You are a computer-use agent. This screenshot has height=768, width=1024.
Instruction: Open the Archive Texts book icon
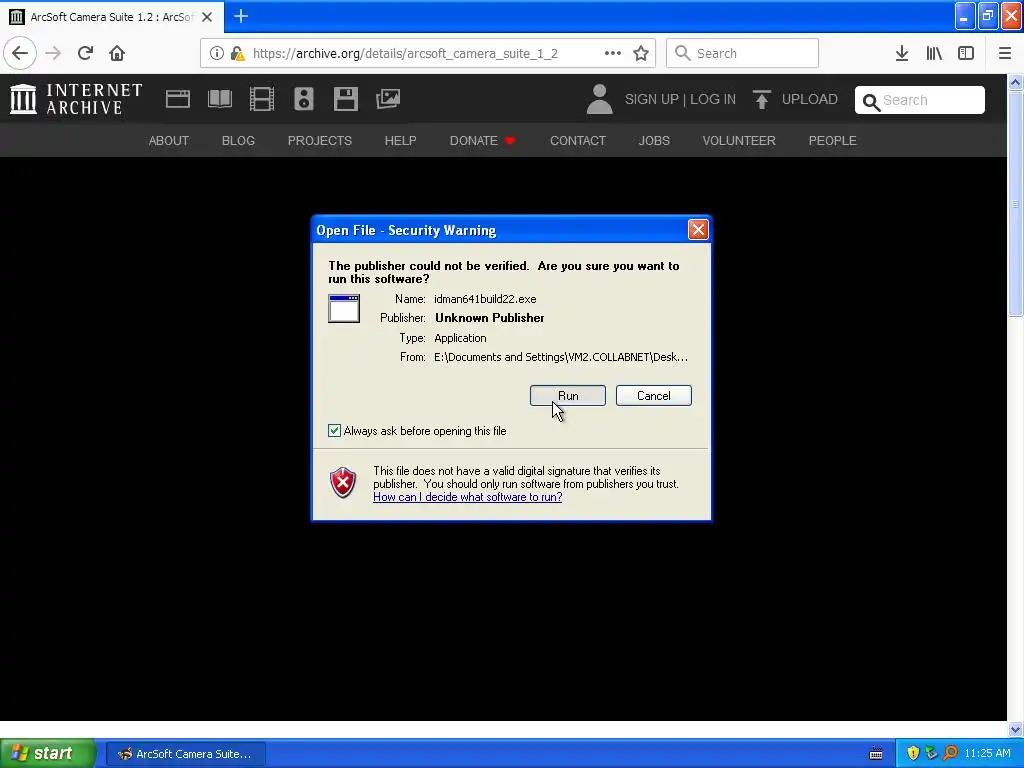pos(220,99)
